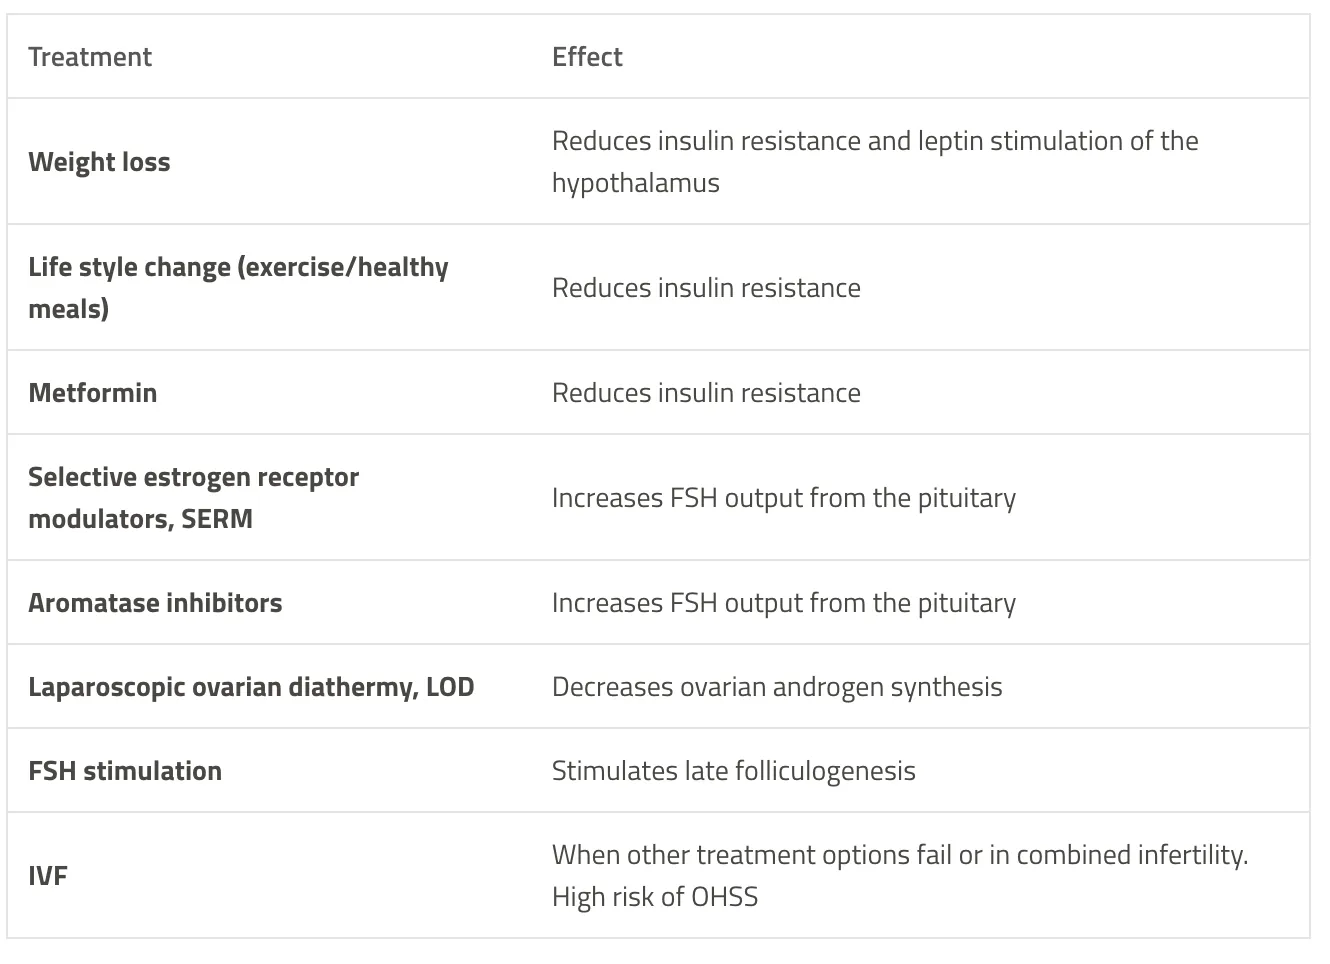Select the FSH stimulation row label

pyautogui.click(x=125, y=771)
